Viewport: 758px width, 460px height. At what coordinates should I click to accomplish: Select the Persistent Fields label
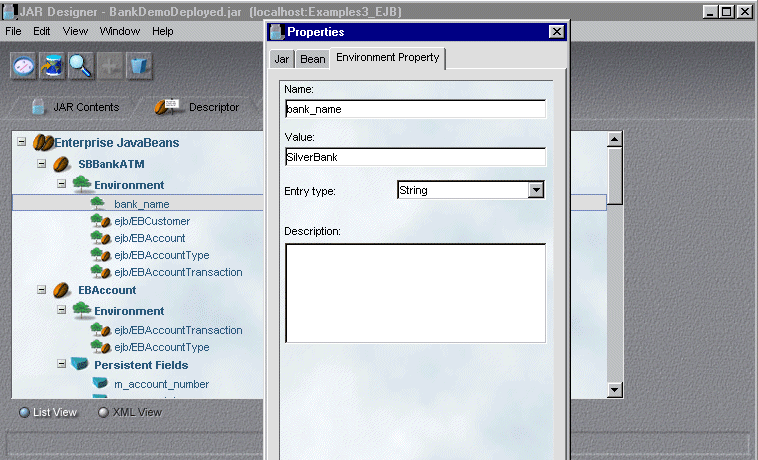pyautogui.click(x=141, y=365)
